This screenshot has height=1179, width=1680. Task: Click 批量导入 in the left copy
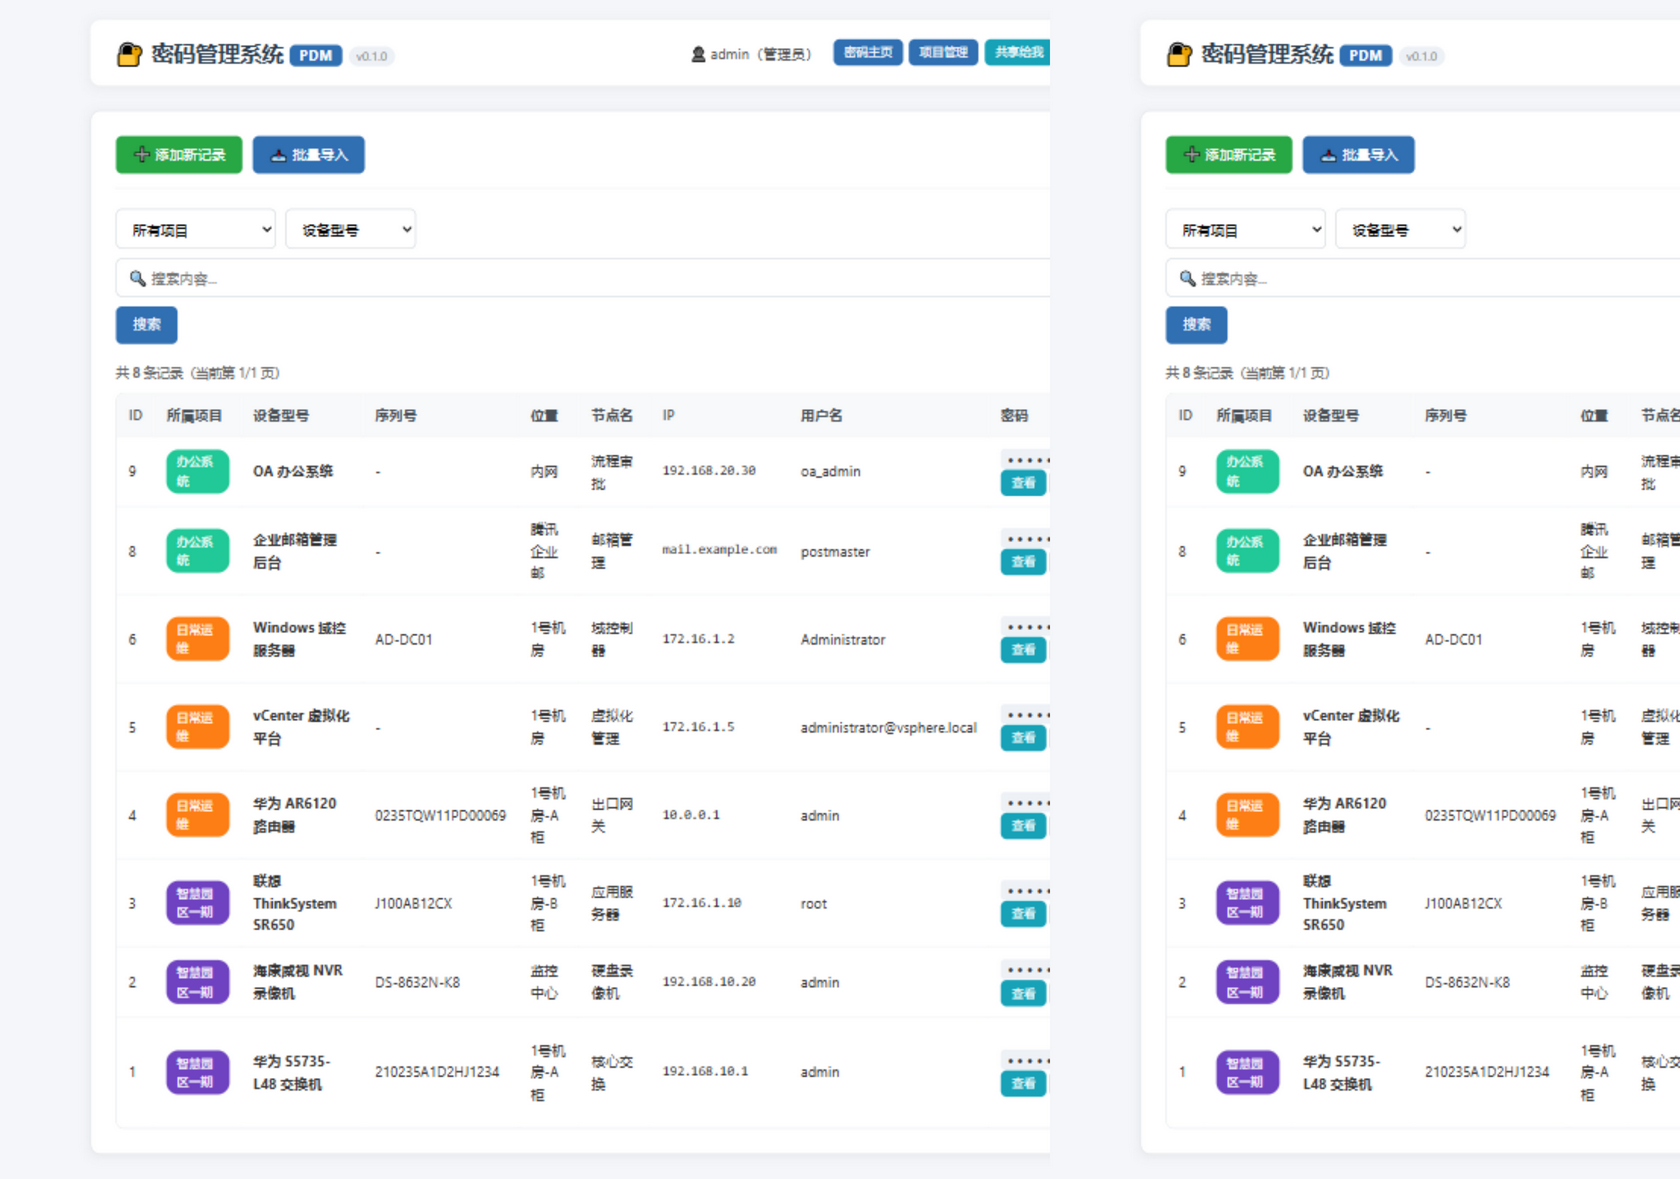[308, 155]
